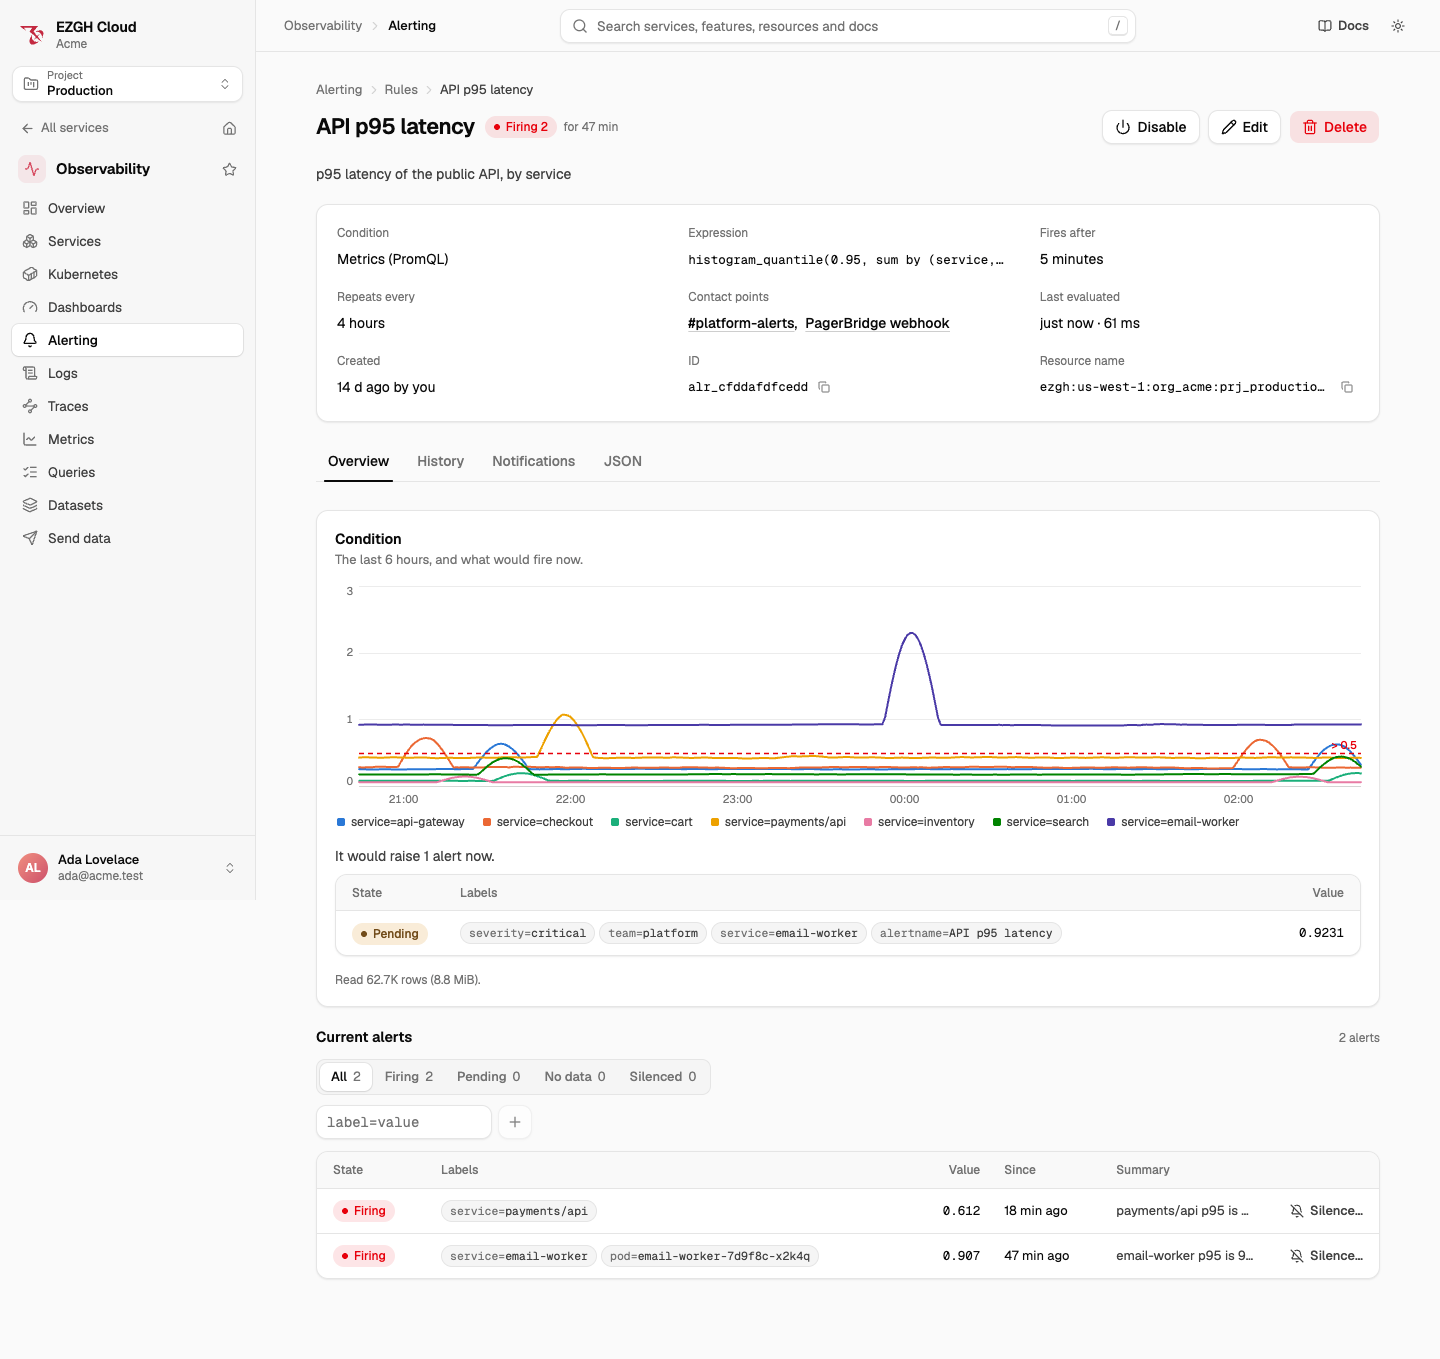Go to Dashboards in the sidebar
The image size is (1440, 1359).
(x=127, y=307)
